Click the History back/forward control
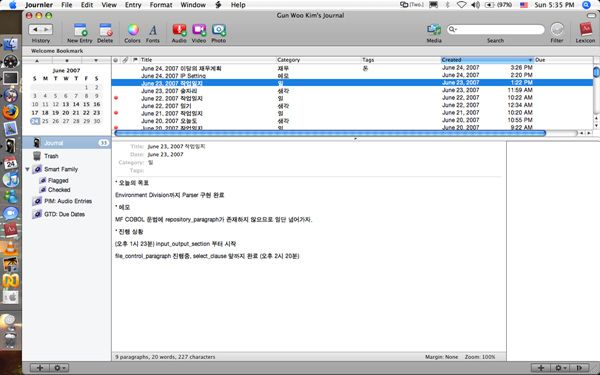Screen dimensions: 600x375 (x=41, y=29)
